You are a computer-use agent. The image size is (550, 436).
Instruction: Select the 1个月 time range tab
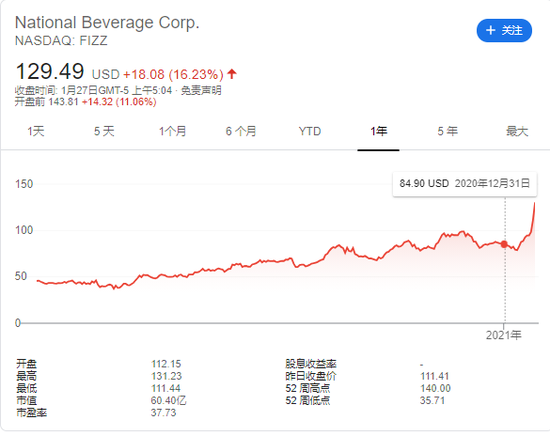point(173,132)
